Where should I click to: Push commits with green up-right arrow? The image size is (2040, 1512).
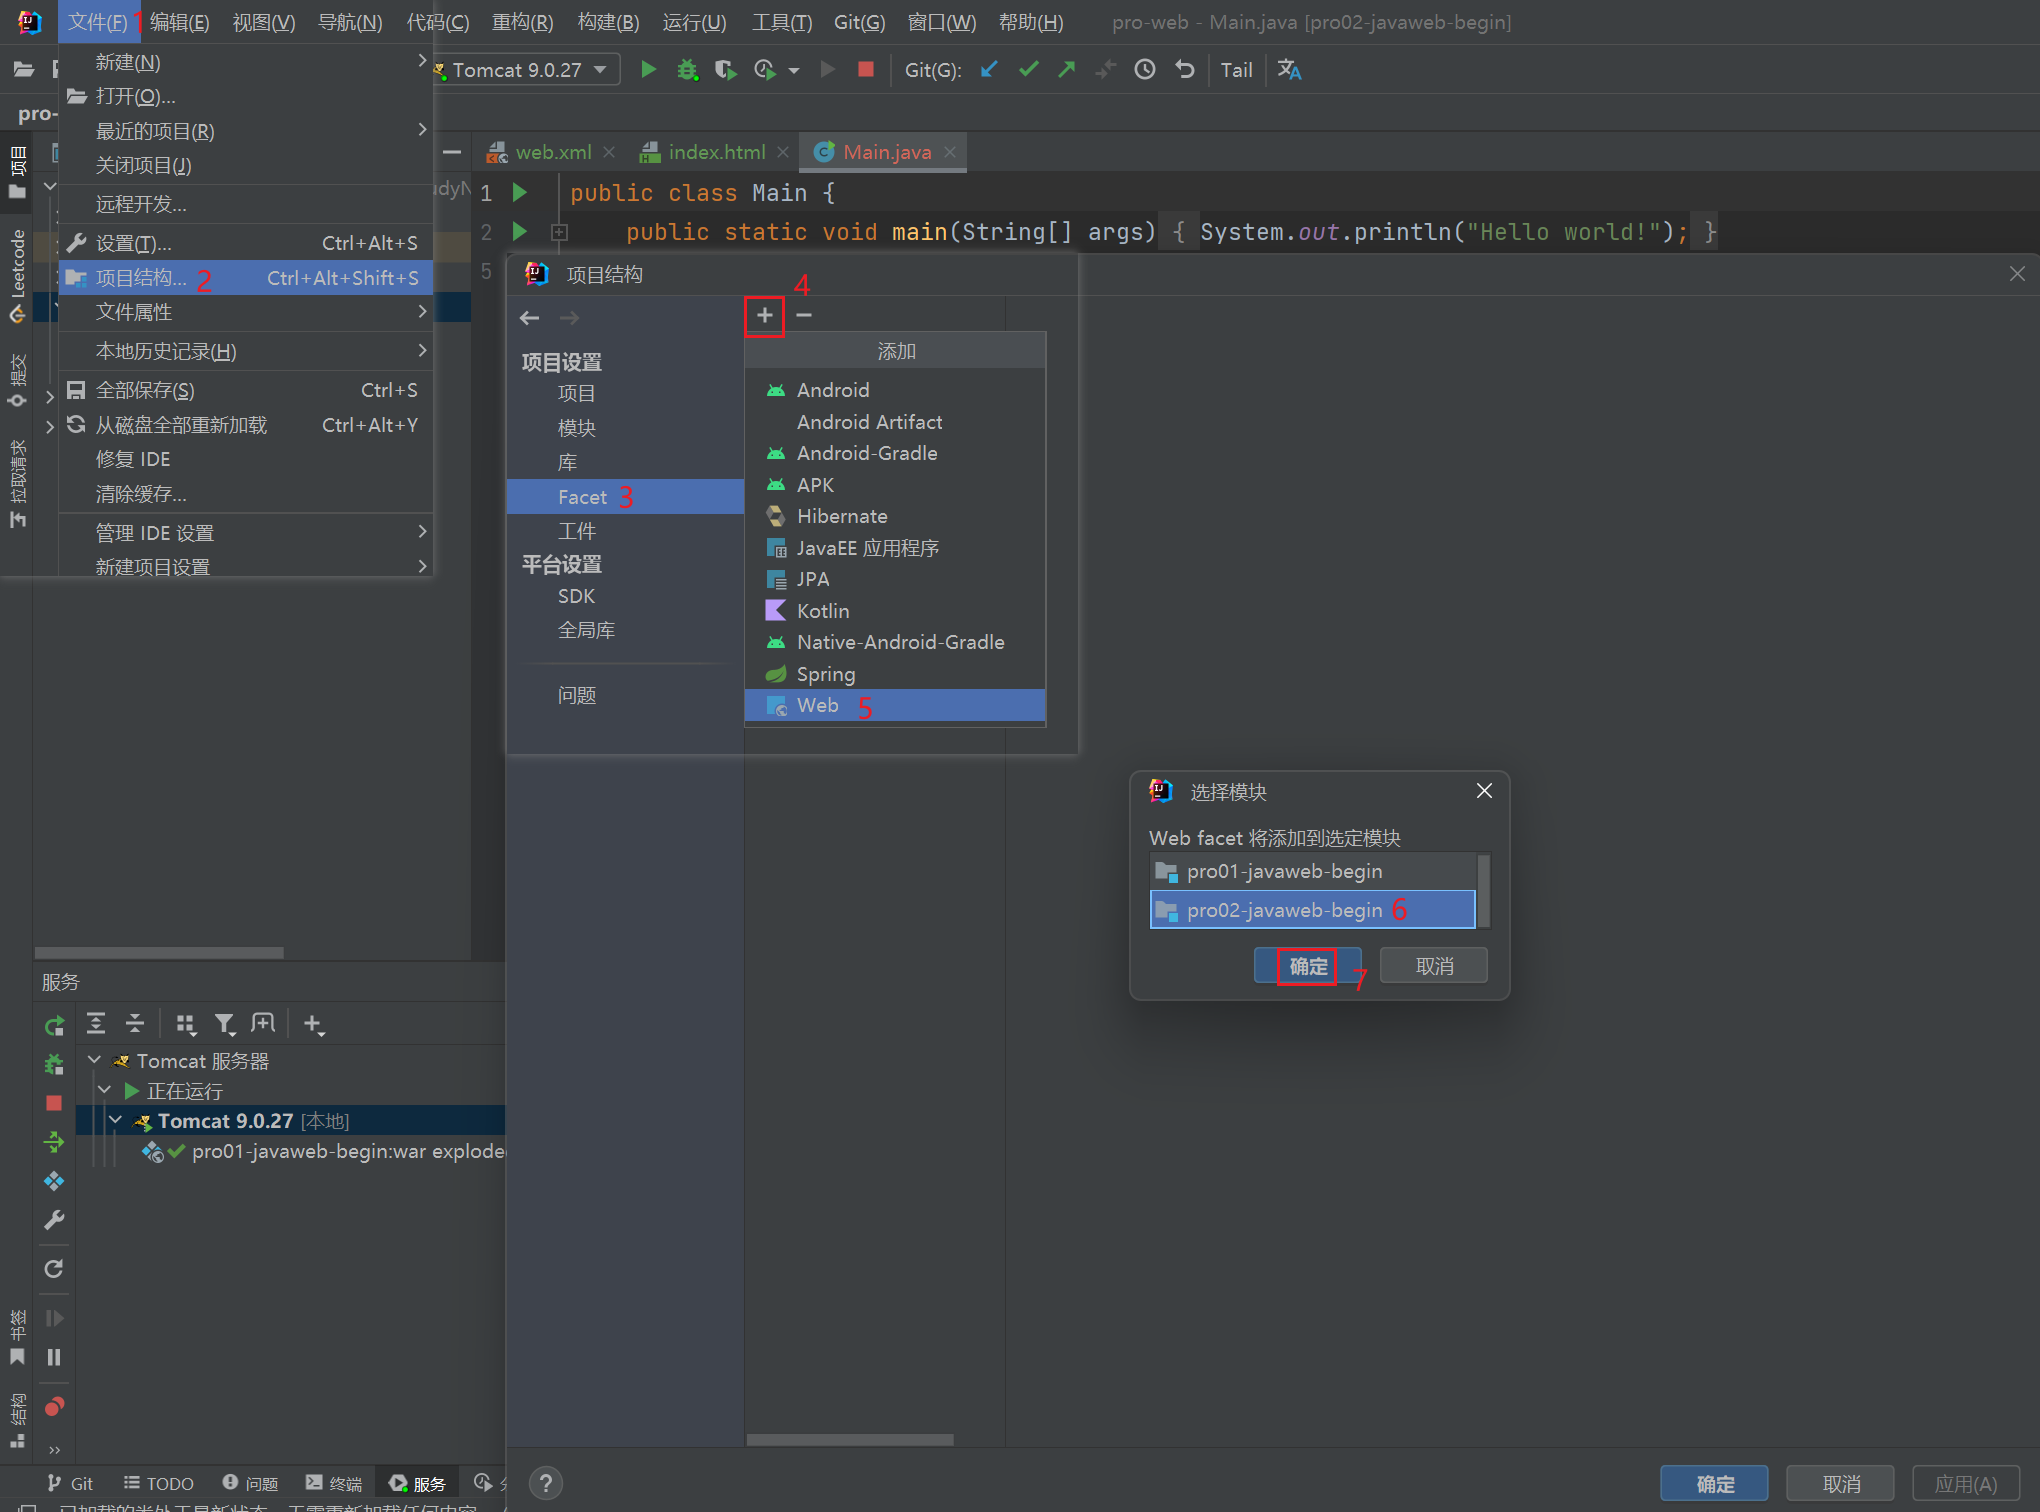1067,70
